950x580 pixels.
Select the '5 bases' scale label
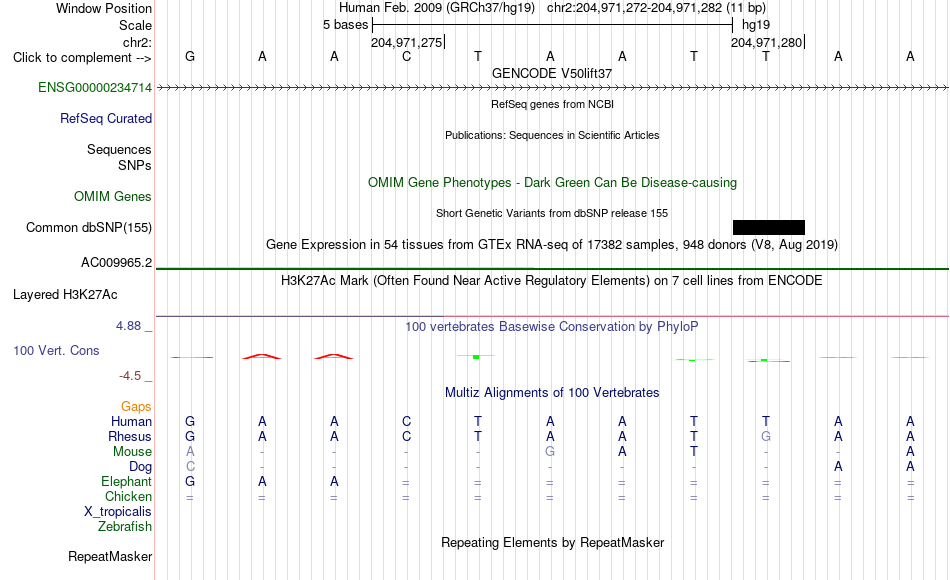coord(345,25)
